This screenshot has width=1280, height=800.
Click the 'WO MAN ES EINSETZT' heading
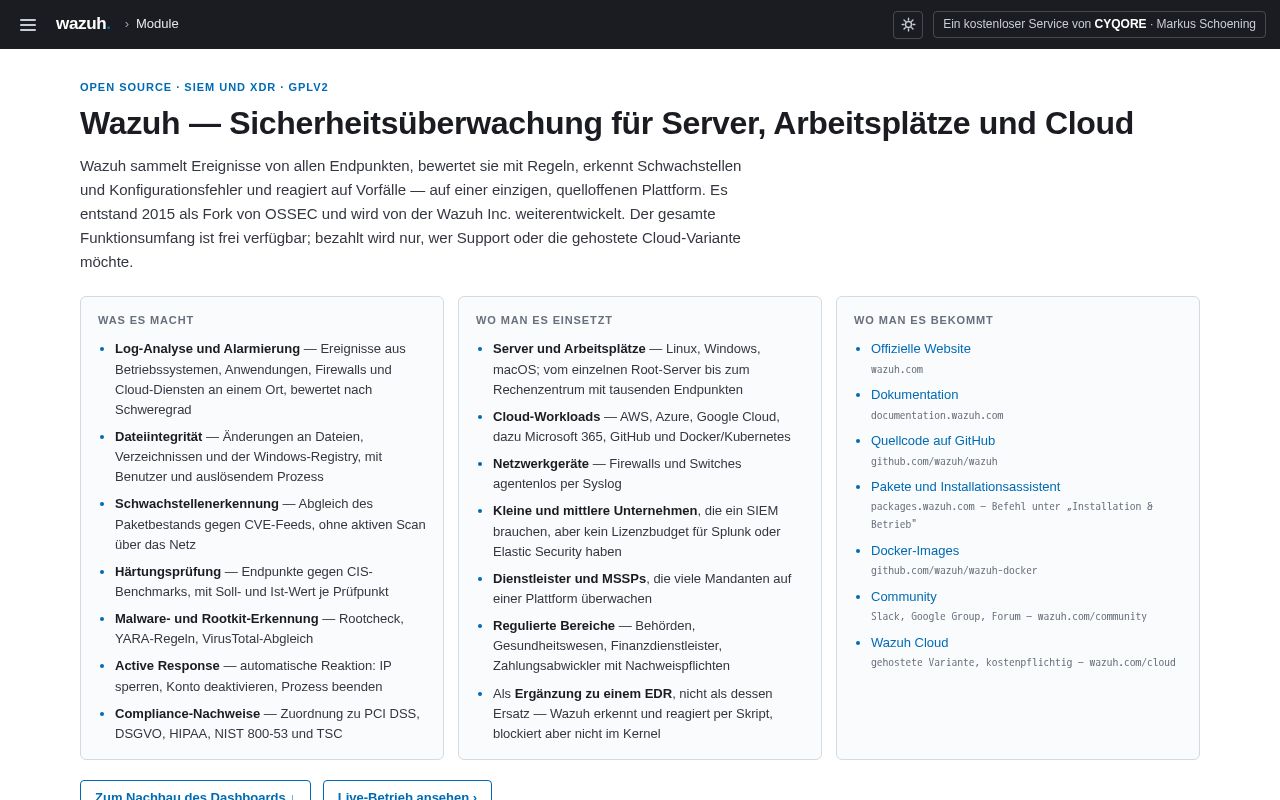(x=544, y=320)
